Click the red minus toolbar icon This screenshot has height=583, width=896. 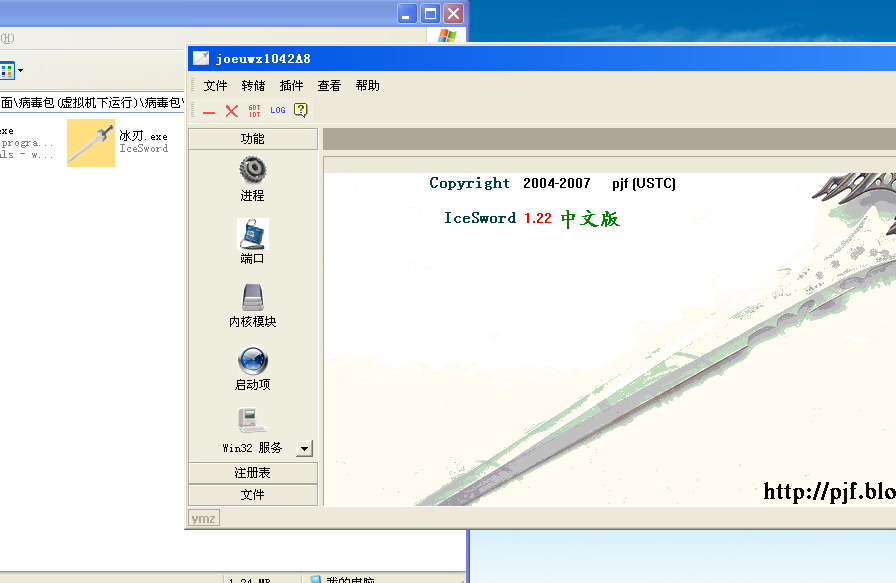point(209,112)
